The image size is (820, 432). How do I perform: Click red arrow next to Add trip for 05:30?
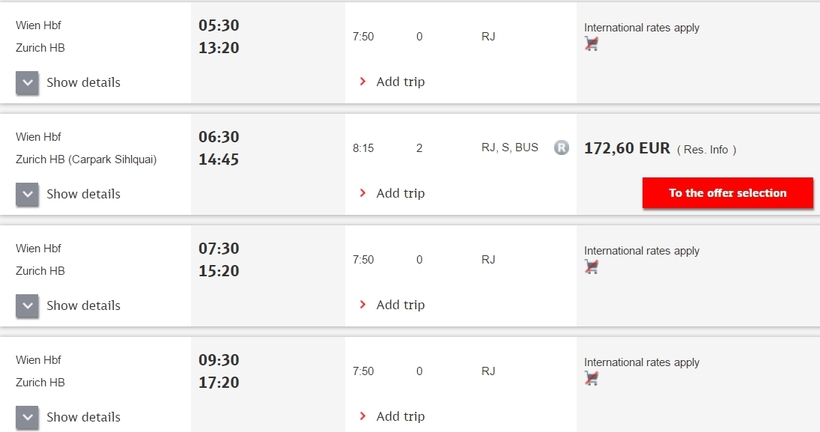(x=362, y=82)
